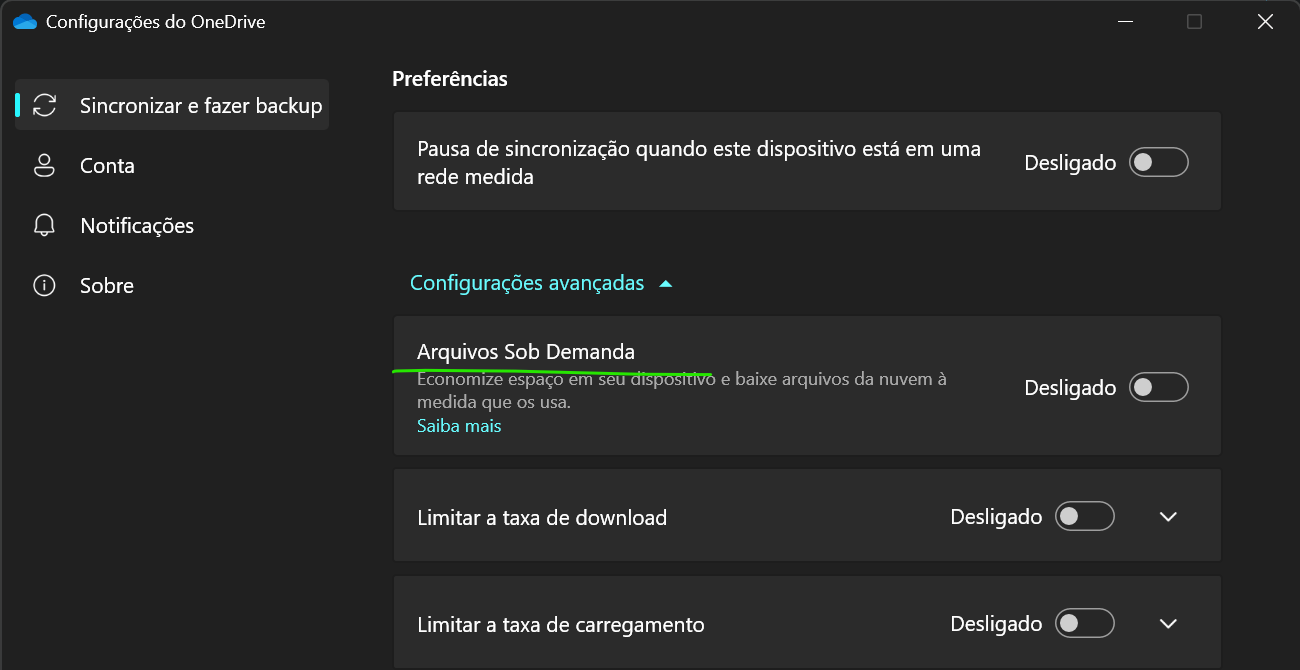Viewport: 1300px width, 670px height.
Task: Collapse section using the arrow beside Configurações avançadas
Action: click(x=666, y=284)
